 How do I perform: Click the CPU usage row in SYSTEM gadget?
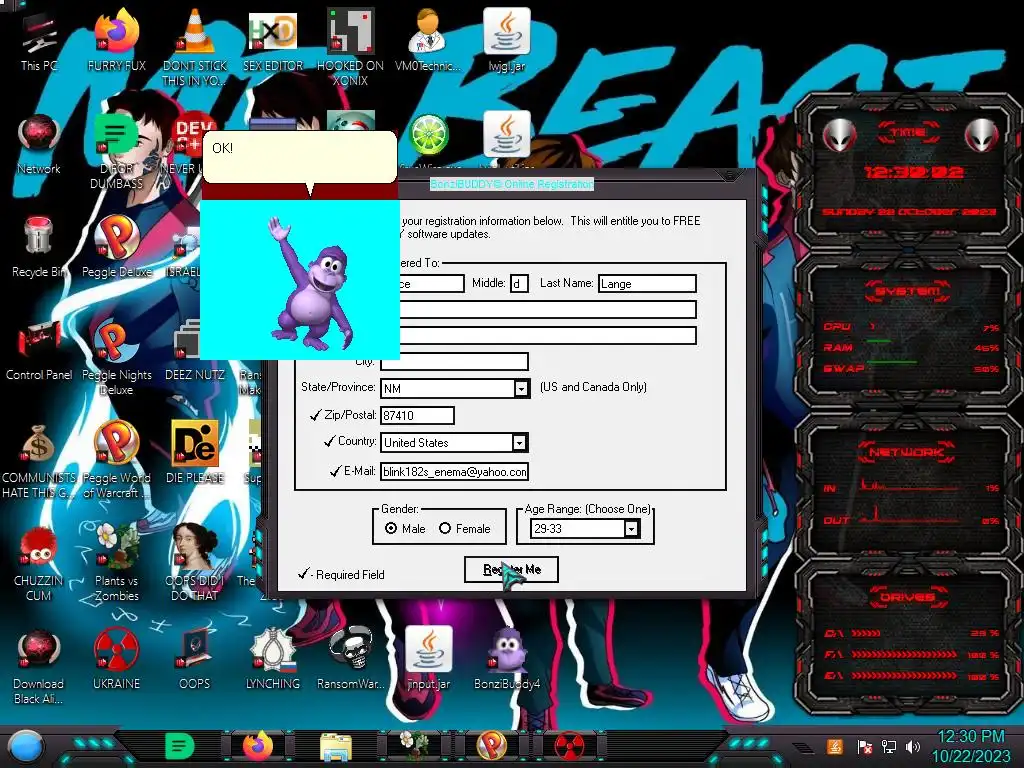911,327
